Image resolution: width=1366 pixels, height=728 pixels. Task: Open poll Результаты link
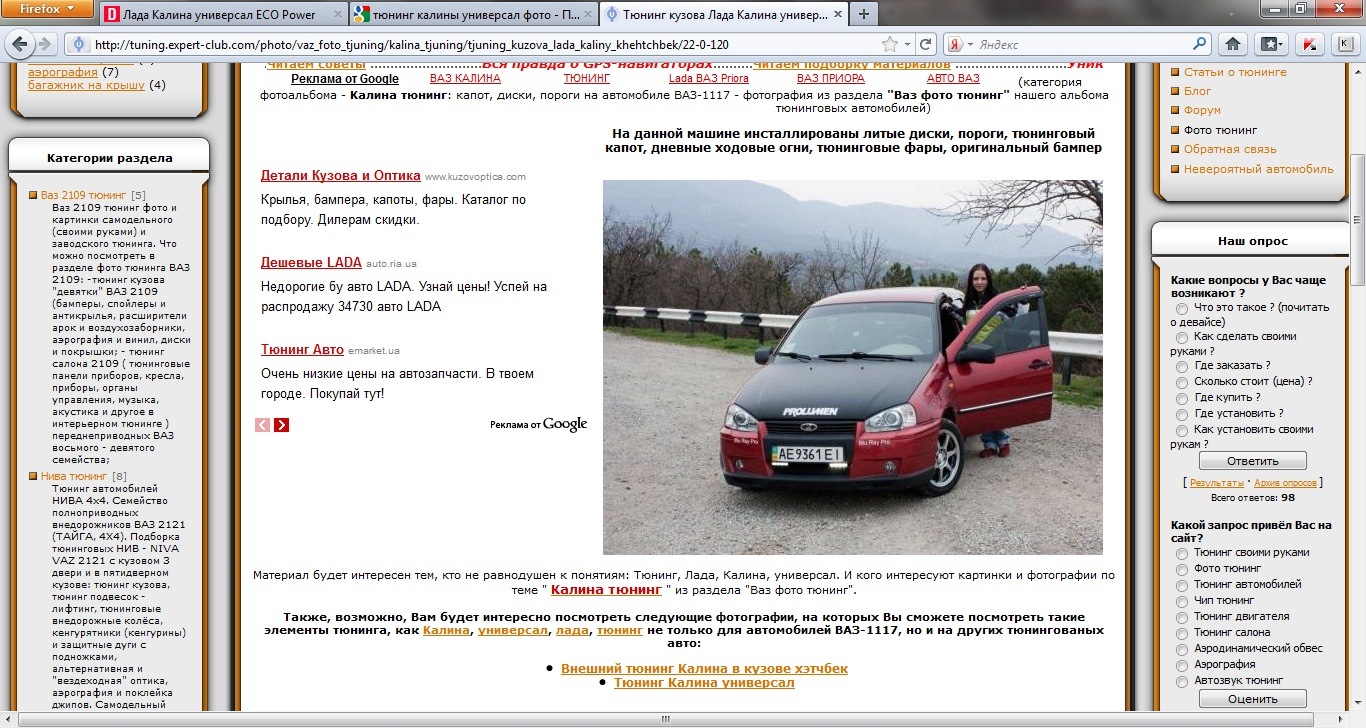(1216, 483)
